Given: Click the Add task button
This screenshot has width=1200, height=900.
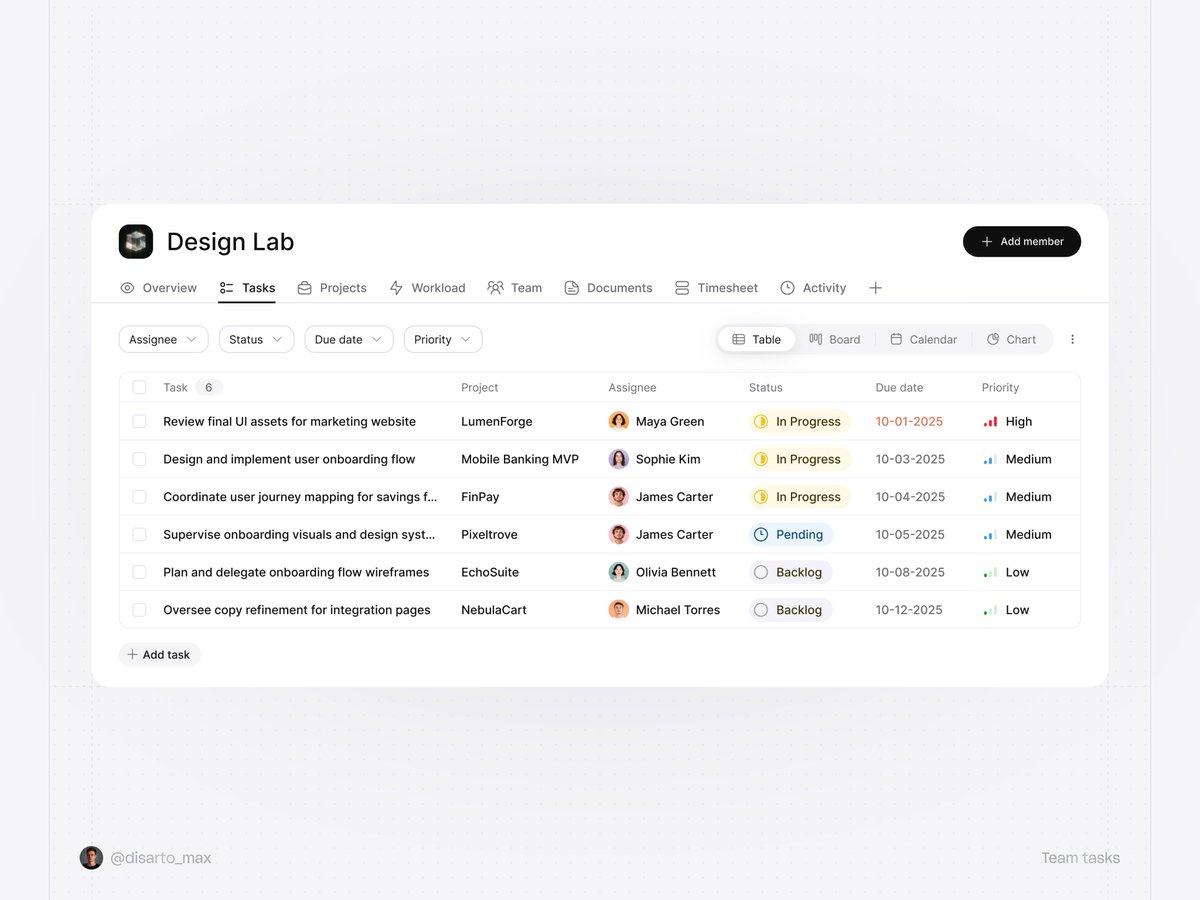Looking at the screenshot, I should (x=159, y=654).
